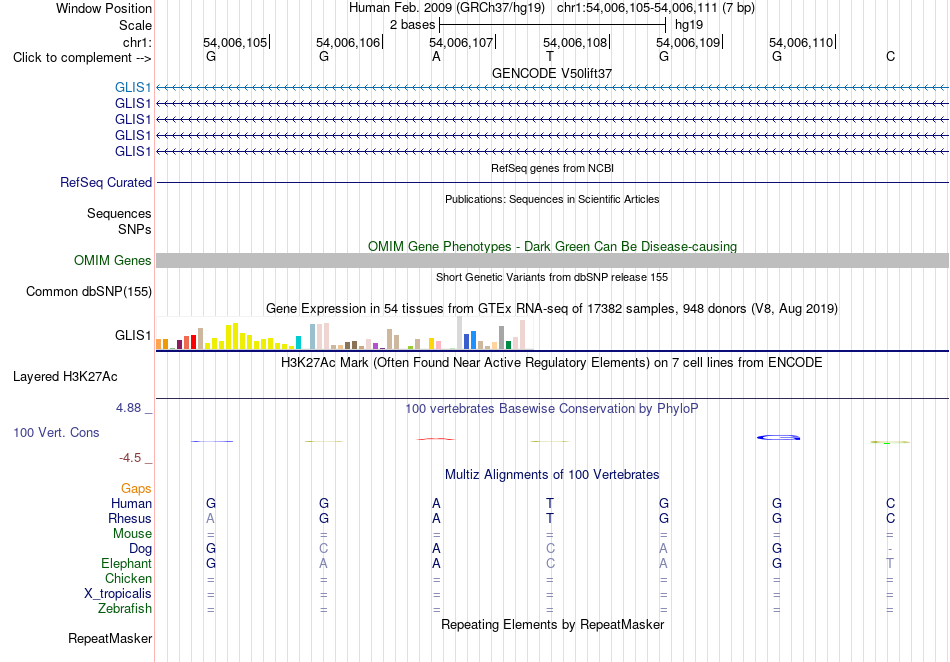Click the 54,006,110 ruler position

tap(801, 42)
